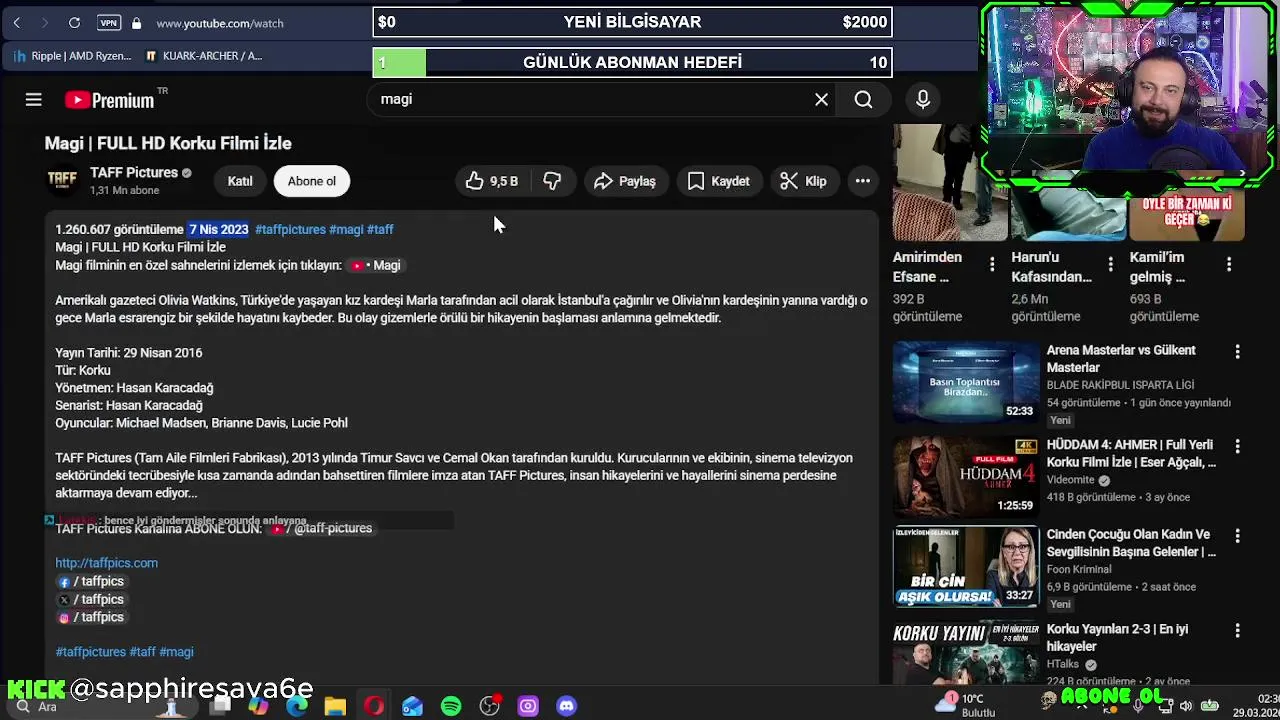Open the #magi hashtag at description bottom
Screen dimensions: 1280x720
[x=176, y=652]
